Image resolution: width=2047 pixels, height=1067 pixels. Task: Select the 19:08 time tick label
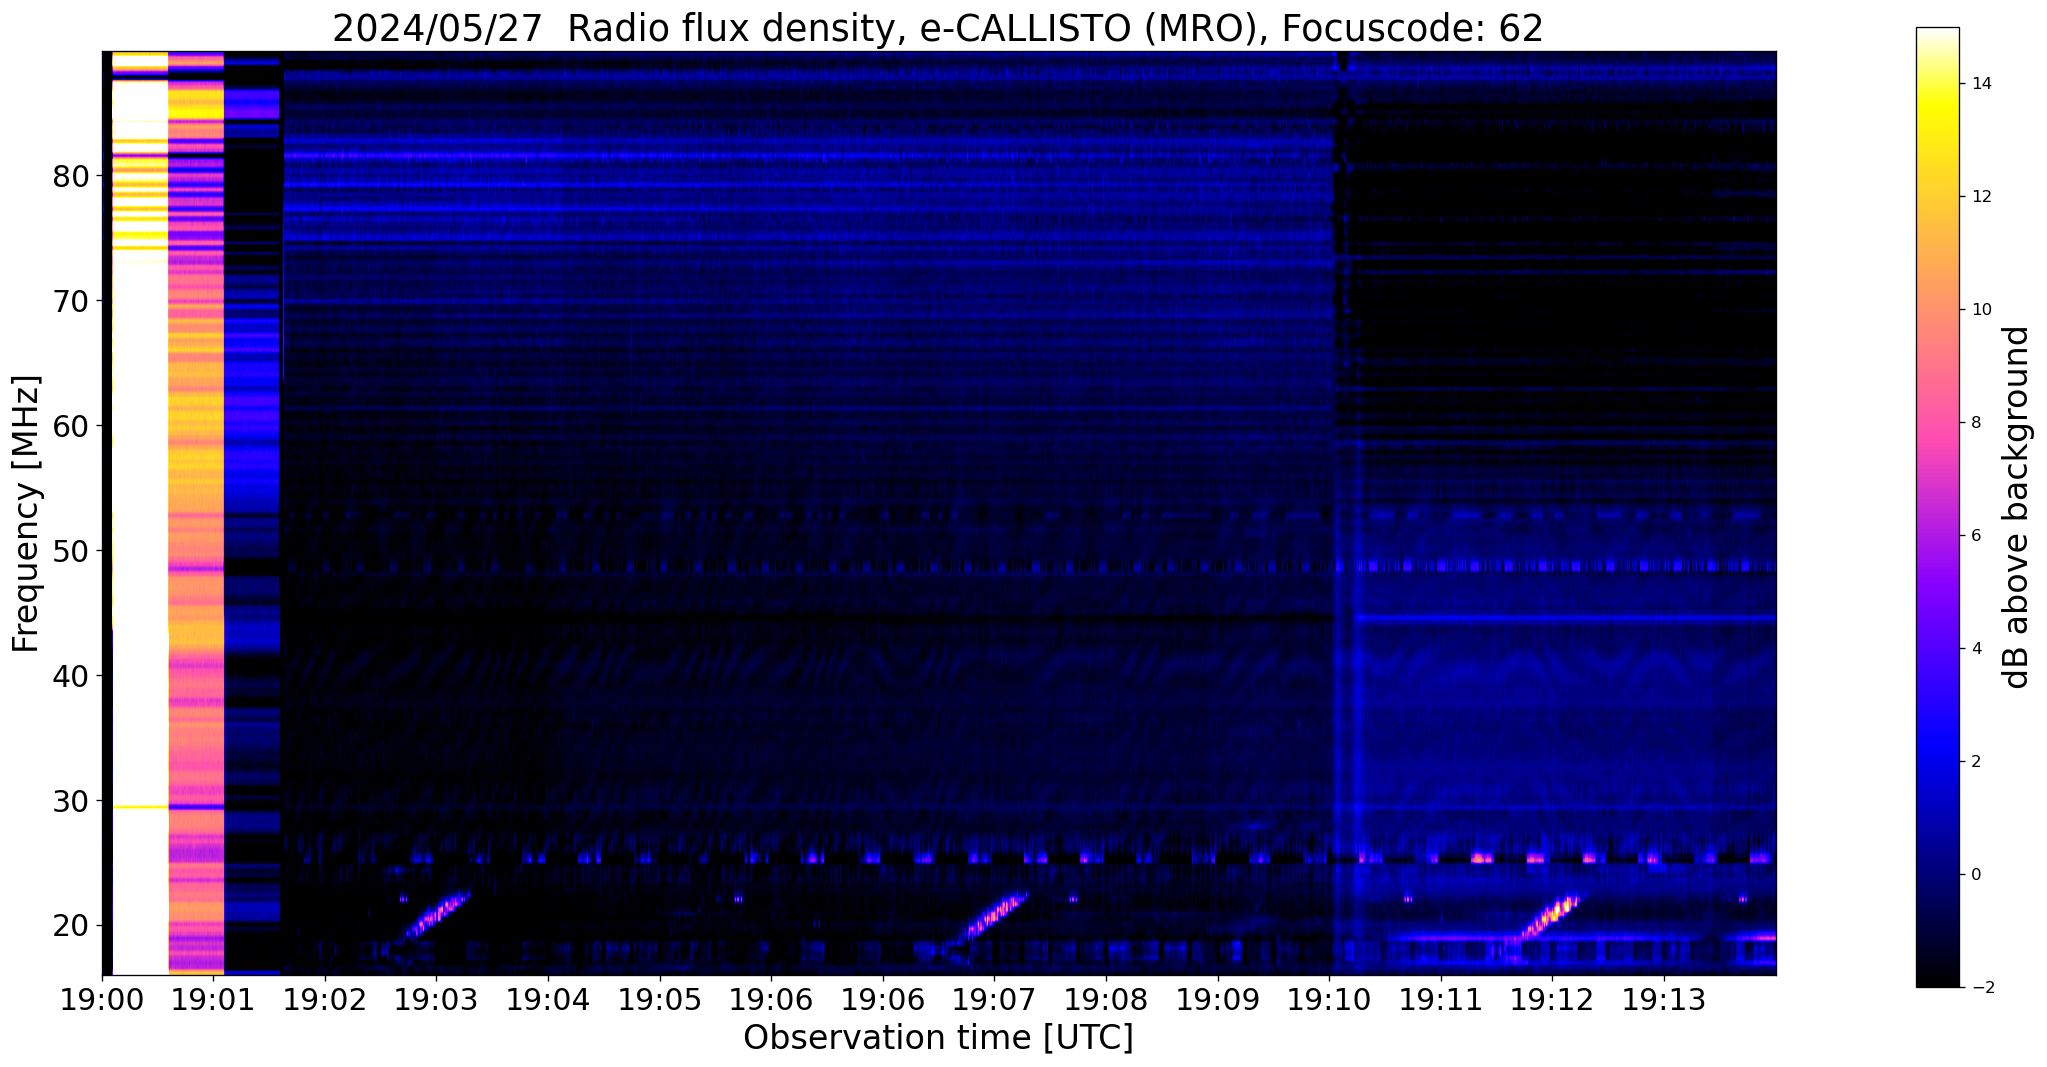pos(1106,1000)
